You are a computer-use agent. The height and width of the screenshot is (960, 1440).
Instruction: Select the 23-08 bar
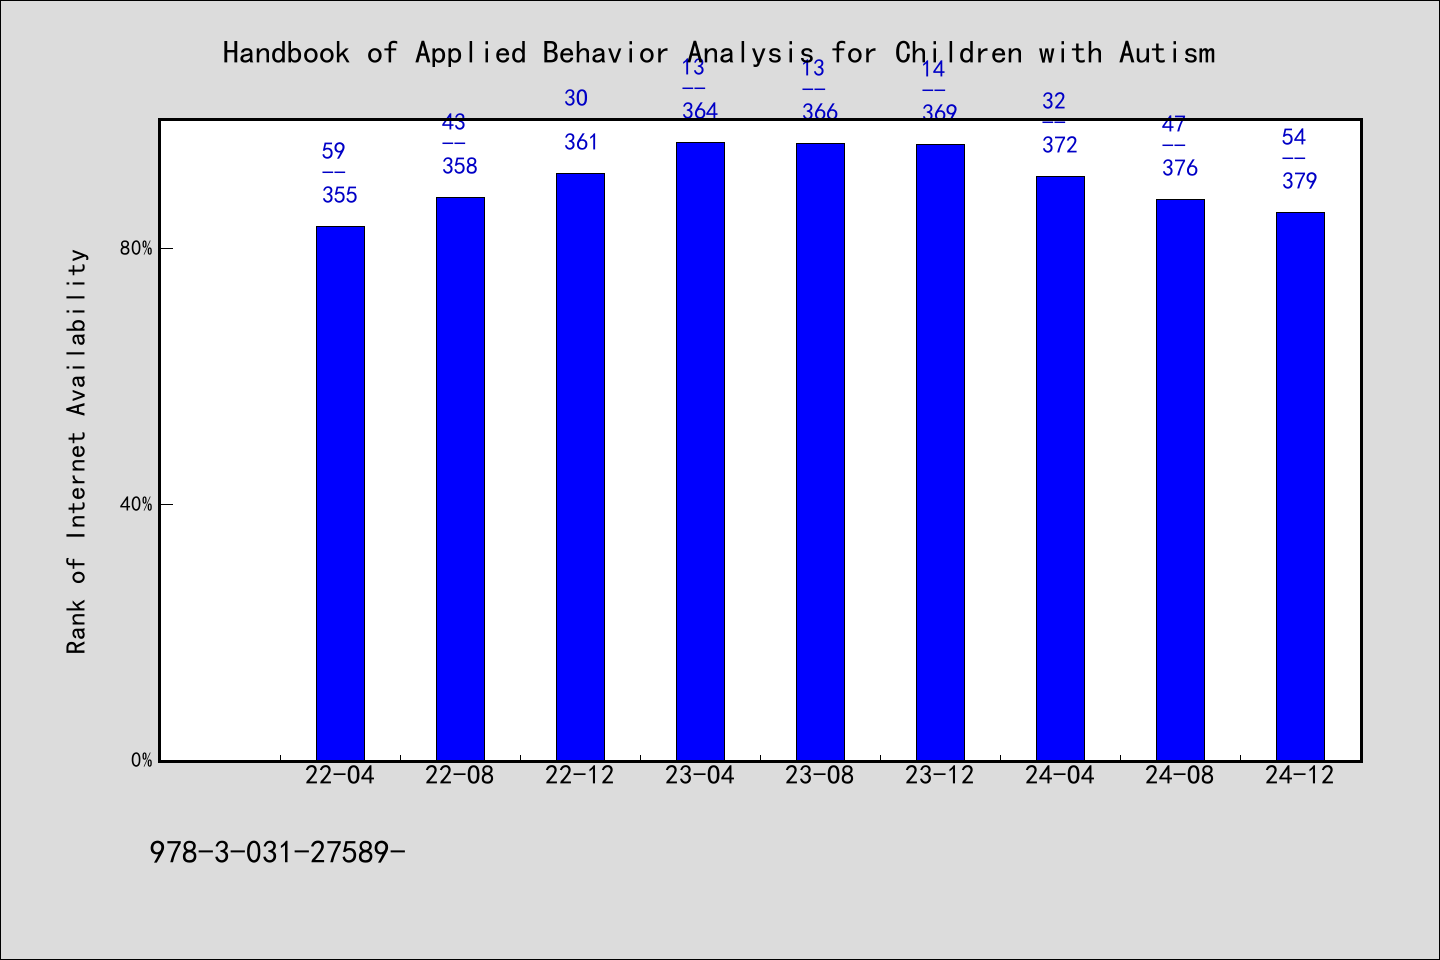[820, 452]
